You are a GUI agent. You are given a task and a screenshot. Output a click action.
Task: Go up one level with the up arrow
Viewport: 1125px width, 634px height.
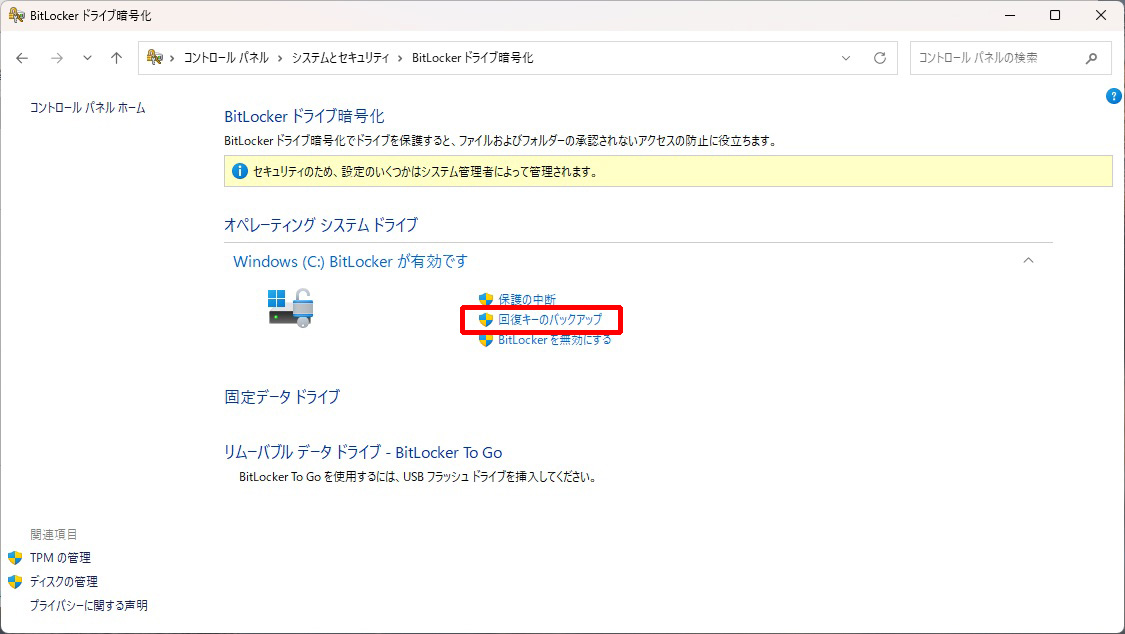pos(116,58)
